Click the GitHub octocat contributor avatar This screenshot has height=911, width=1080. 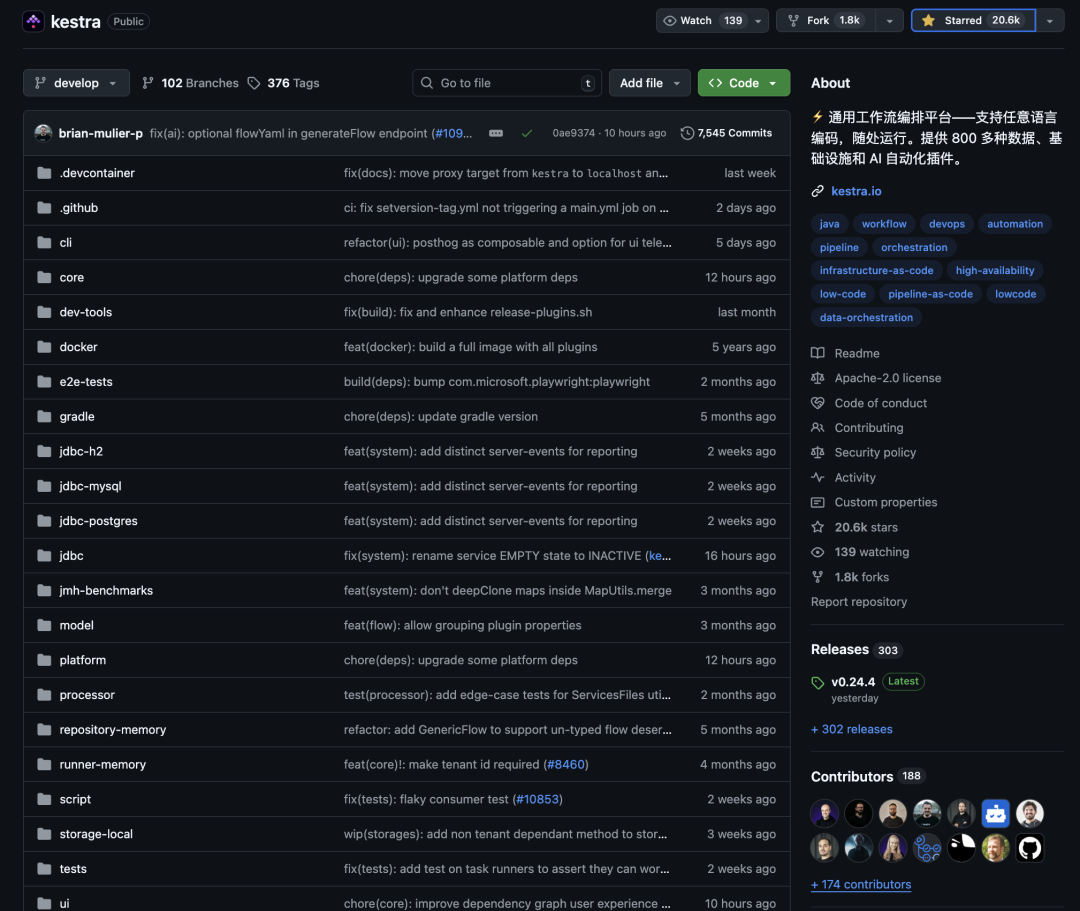click(x=1030, y=848)
